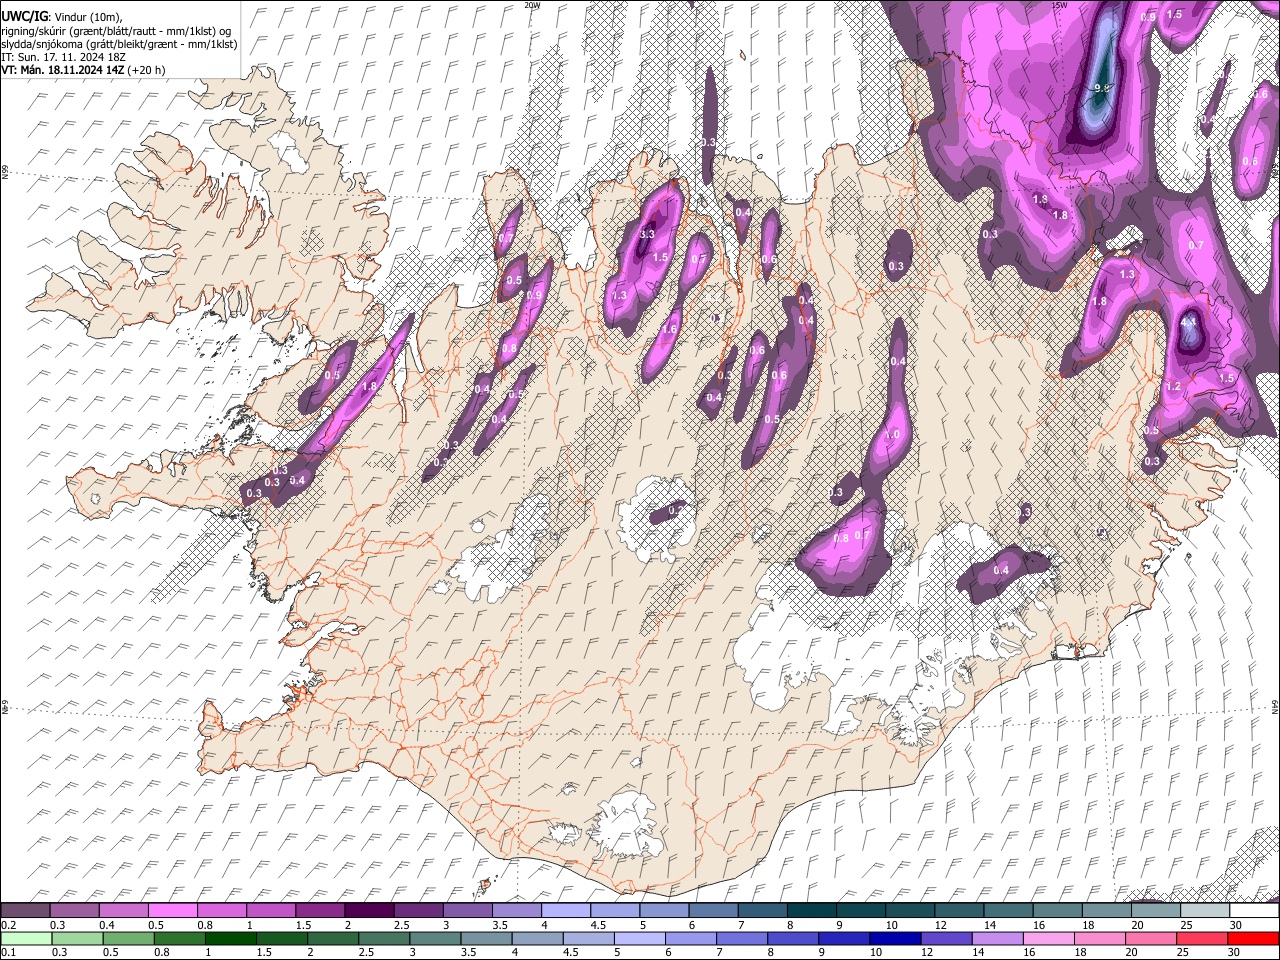Pick the crimson 25 rain-scale swatch
Screen dimensions: 1280x960
1202,937
